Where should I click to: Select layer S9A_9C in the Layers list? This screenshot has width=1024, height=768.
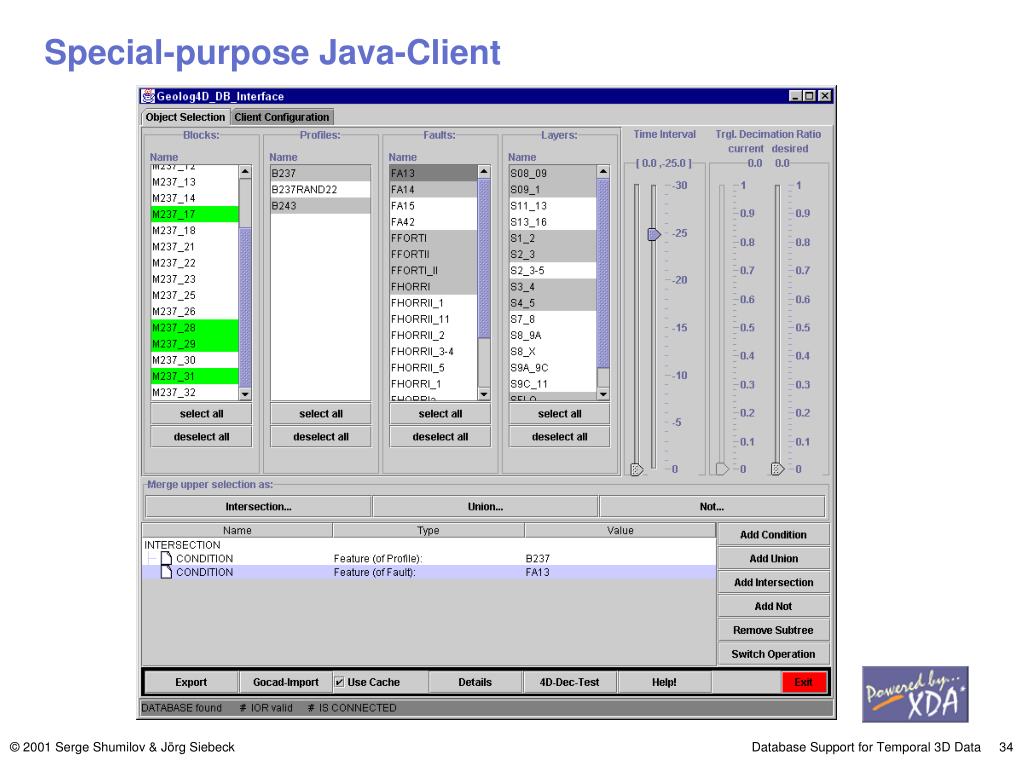552,368
